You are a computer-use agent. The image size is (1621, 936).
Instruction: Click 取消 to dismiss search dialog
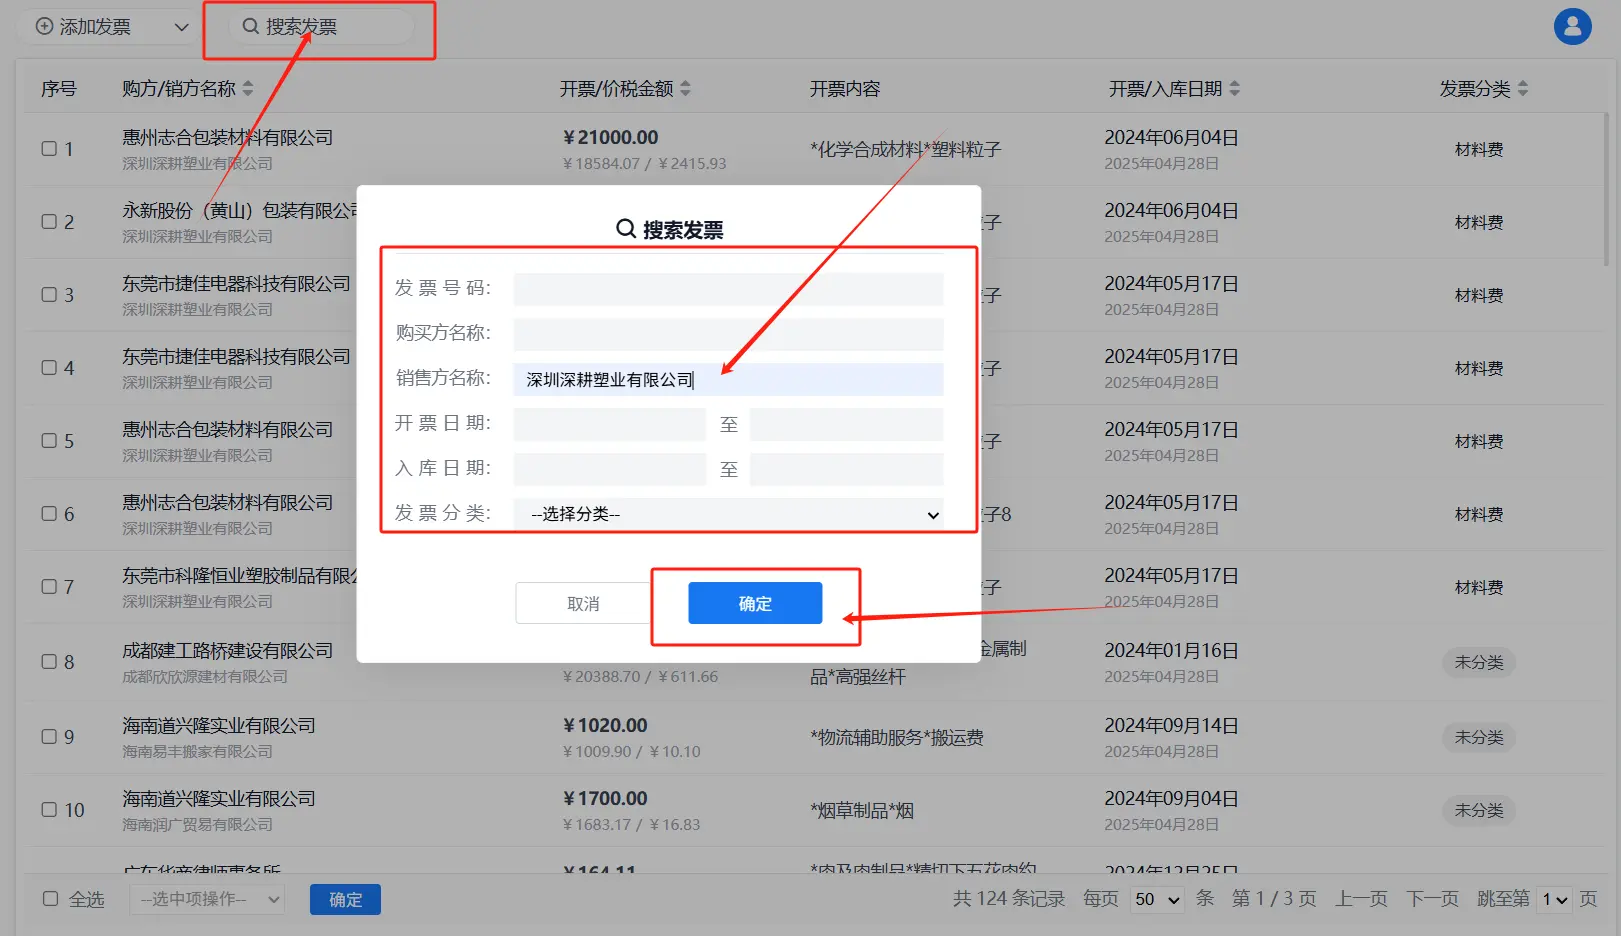(583, 604)
